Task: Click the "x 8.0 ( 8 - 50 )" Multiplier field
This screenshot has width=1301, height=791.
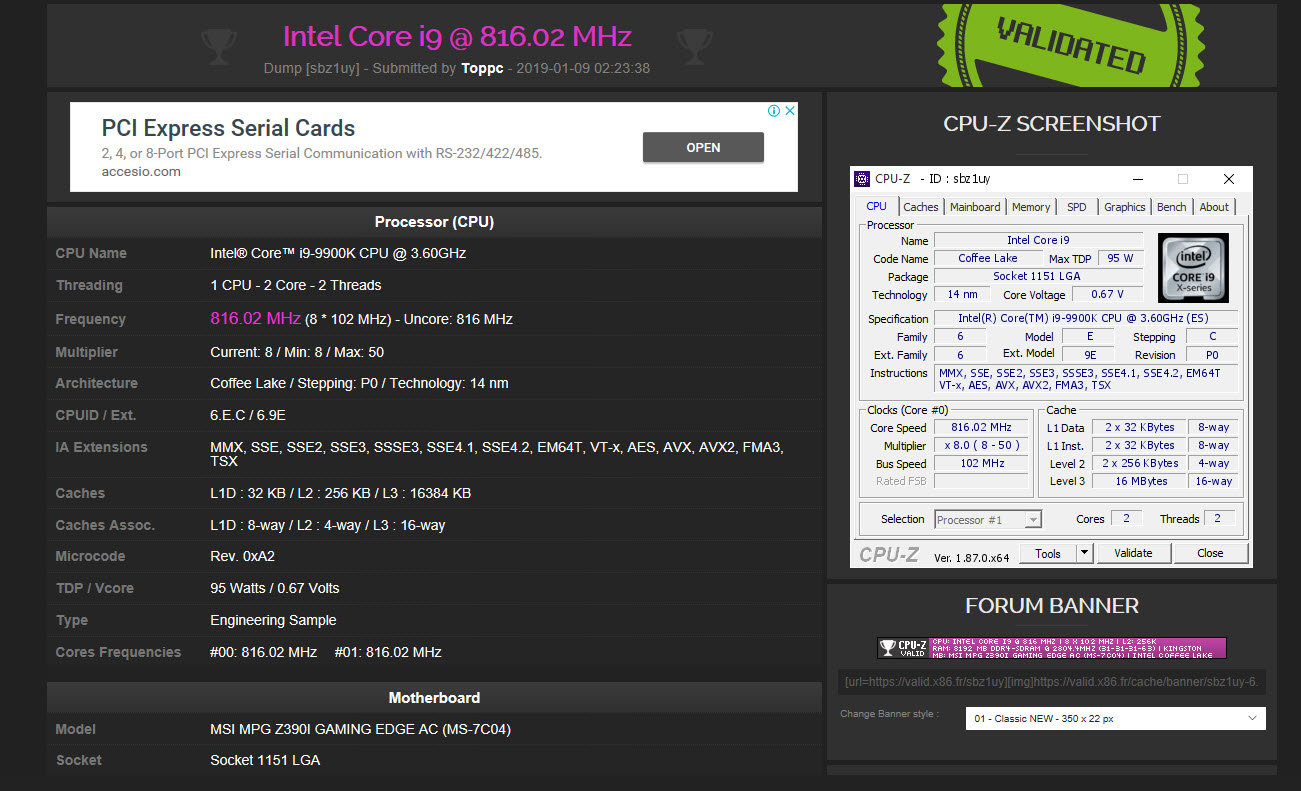Action: pyautogui.click(x=982, y=445)
